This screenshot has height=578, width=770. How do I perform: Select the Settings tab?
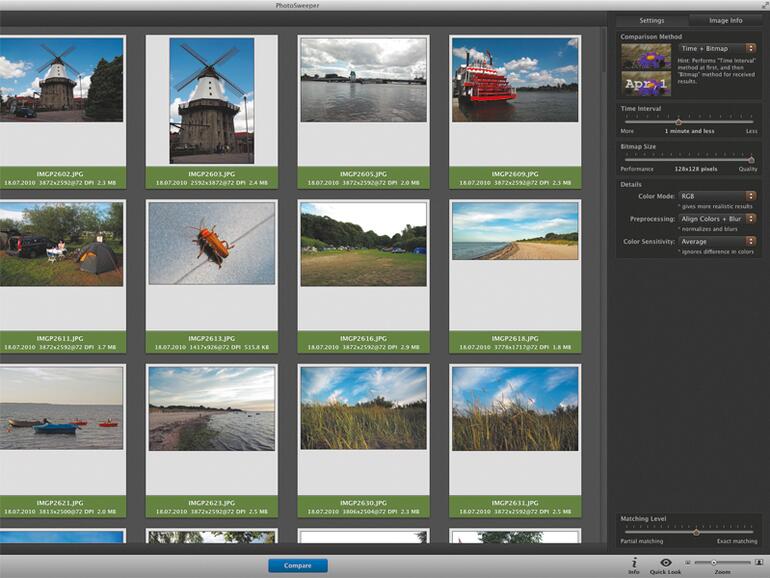652,20
